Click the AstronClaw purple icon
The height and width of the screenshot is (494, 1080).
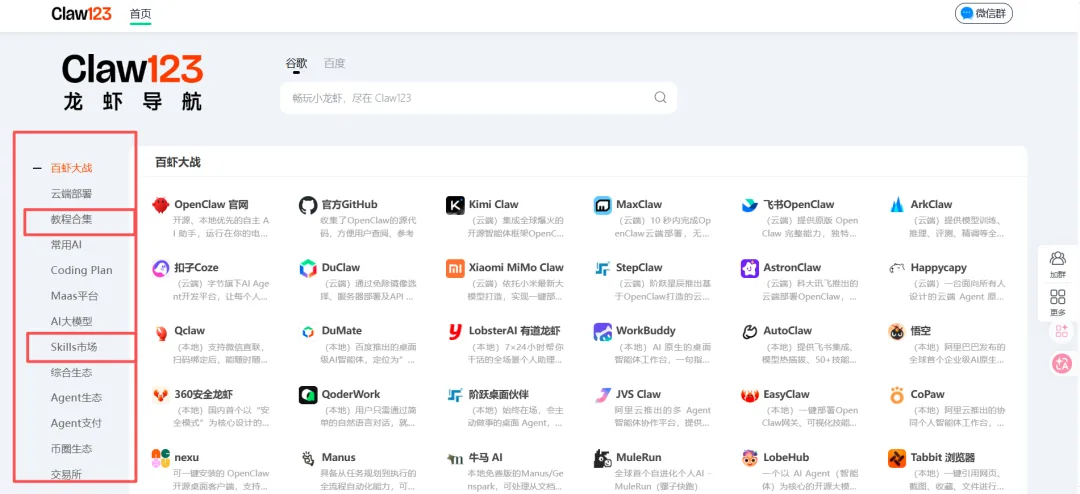tap(749, 268)
